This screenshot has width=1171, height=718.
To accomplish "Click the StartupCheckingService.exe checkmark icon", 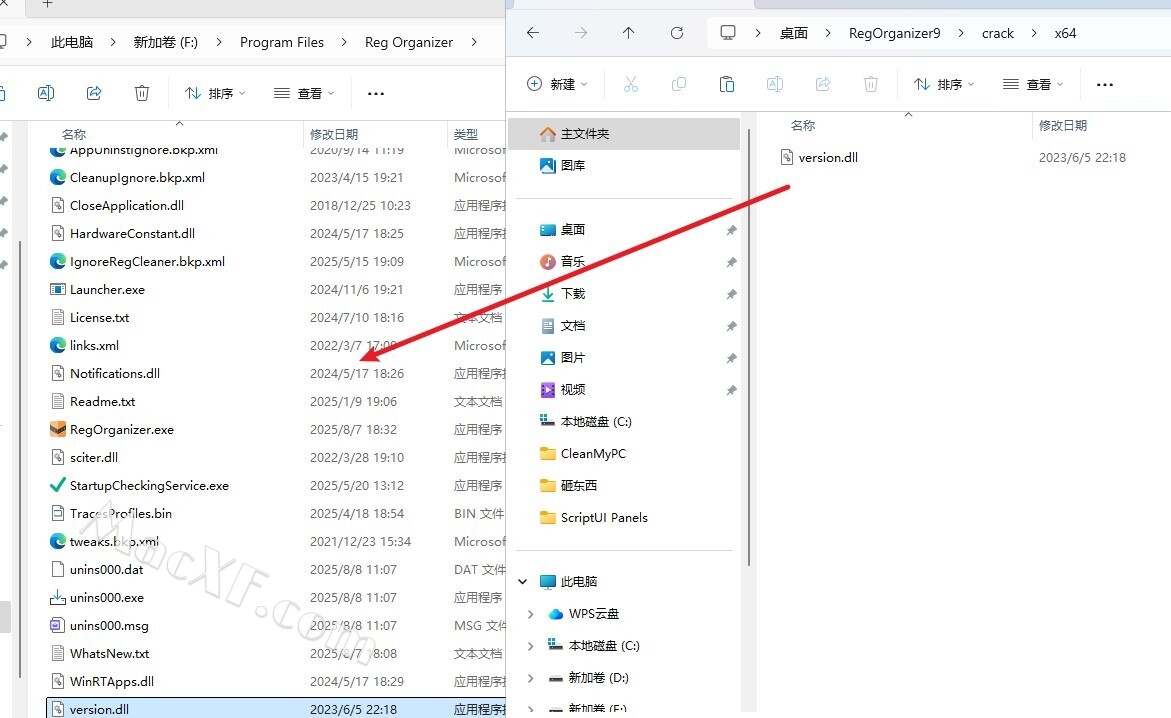I will (58, 485).
